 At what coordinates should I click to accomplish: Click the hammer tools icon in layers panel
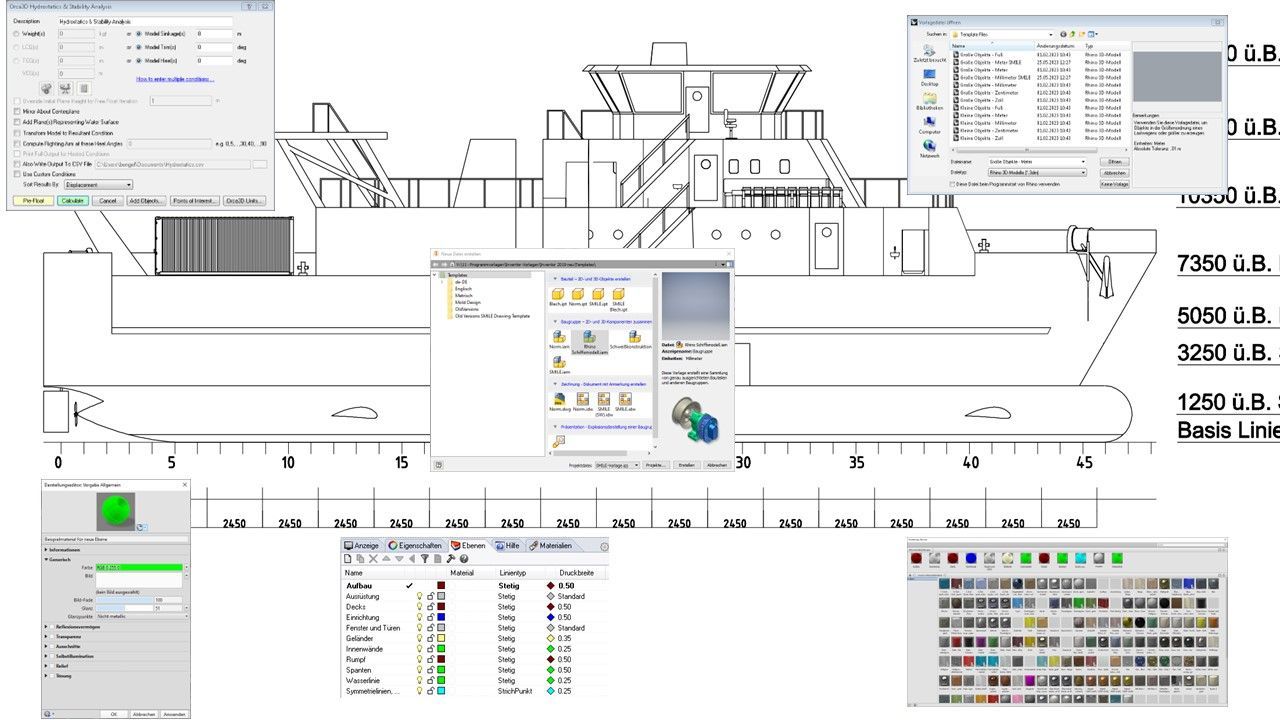click(450, 559)
